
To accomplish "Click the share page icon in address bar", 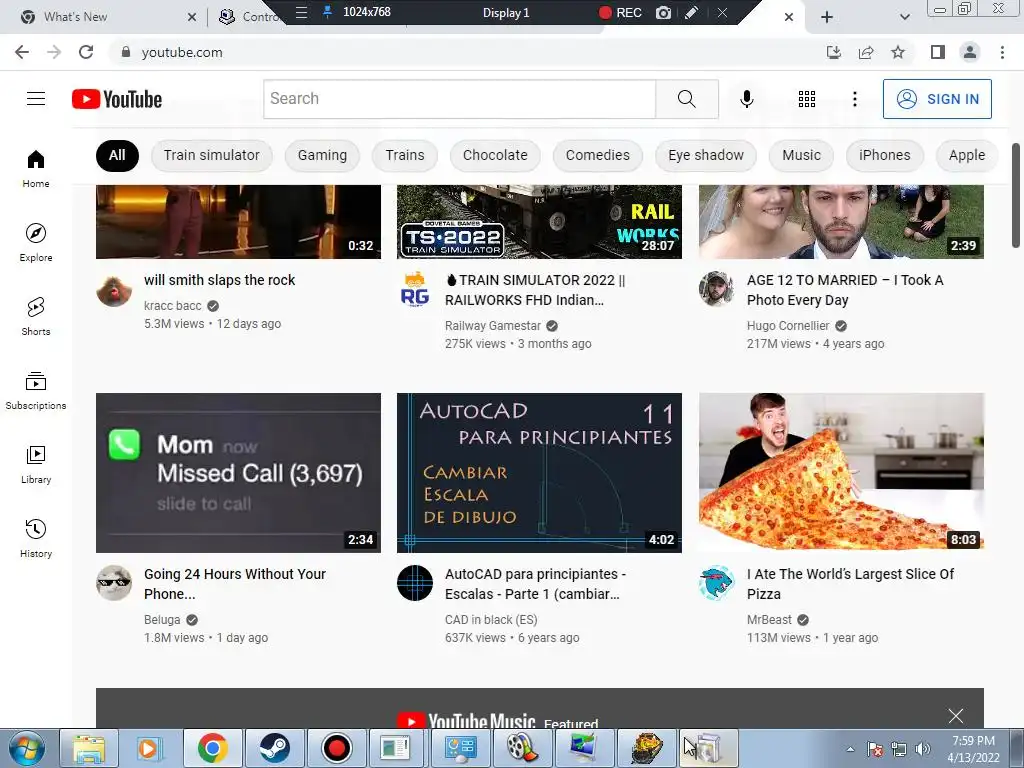I will [x=866, y=52].
